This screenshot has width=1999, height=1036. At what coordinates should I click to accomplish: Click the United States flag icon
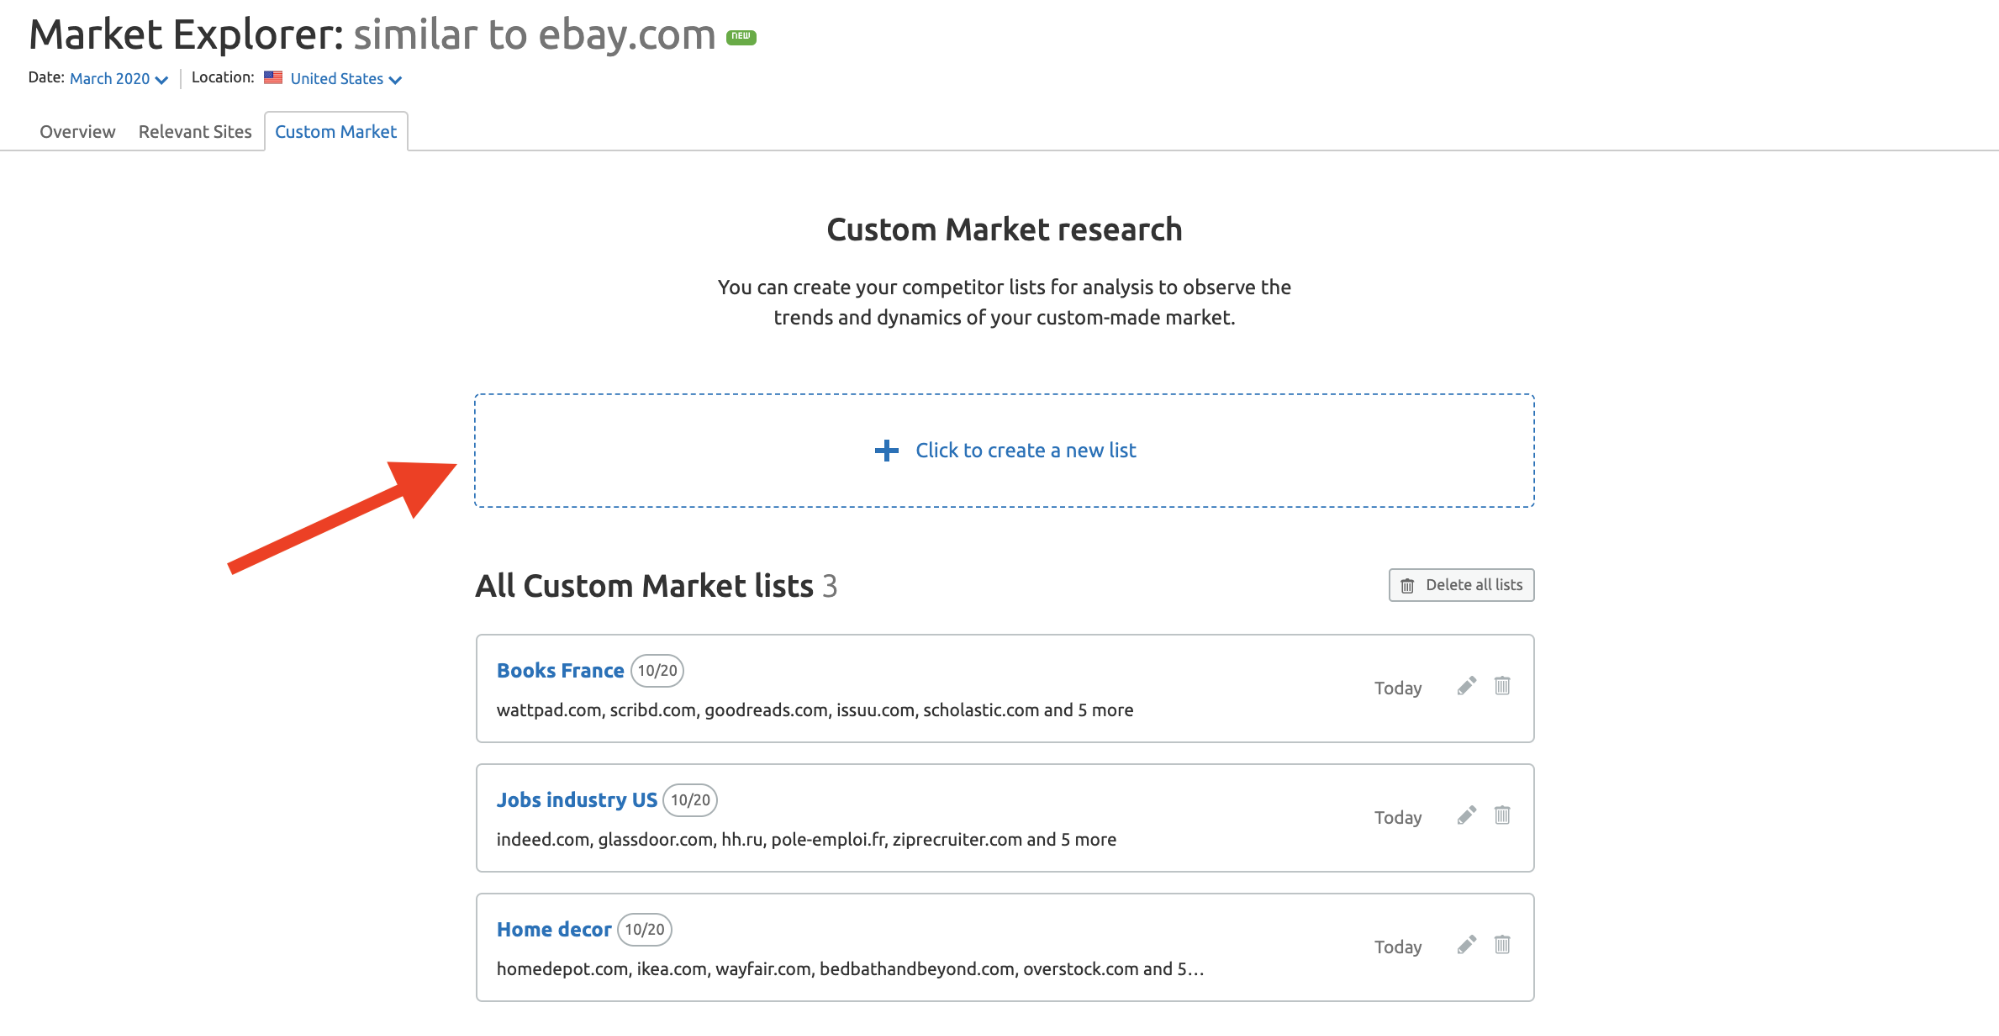[x=273, y=78]
